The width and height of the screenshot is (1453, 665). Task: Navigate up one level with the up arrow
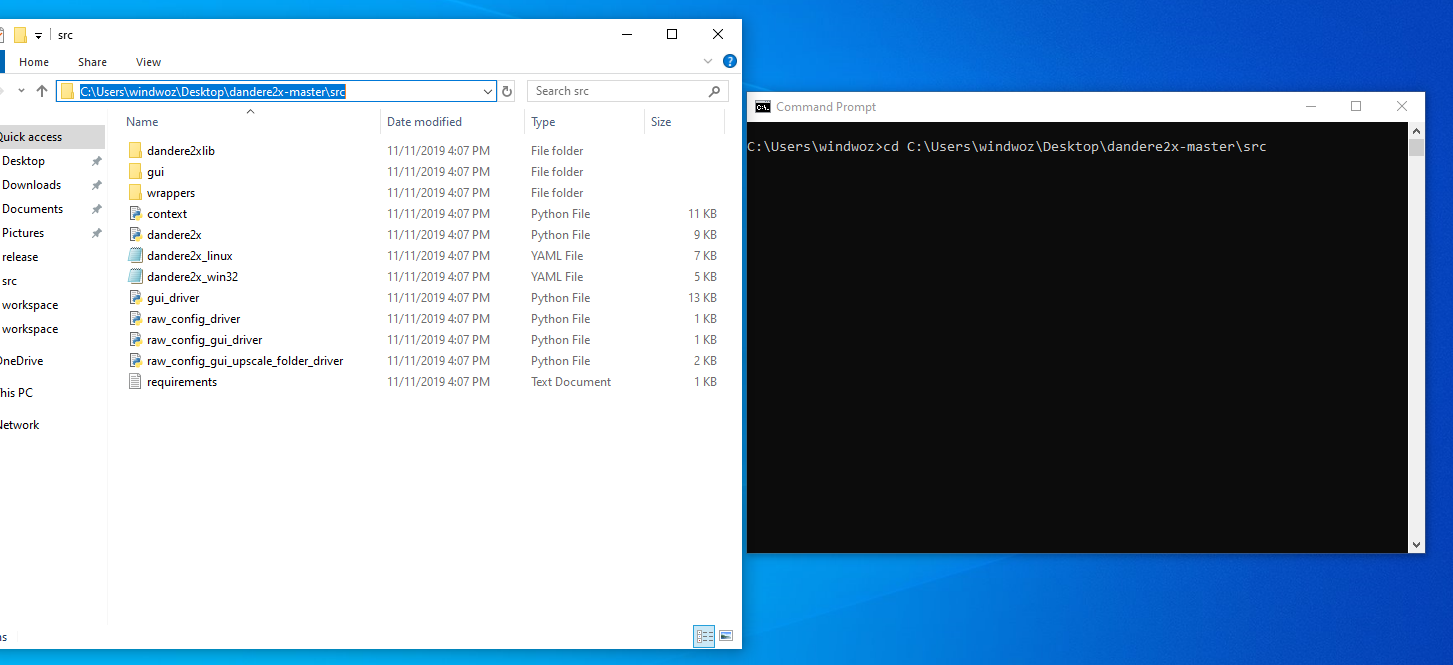[41, 90]
